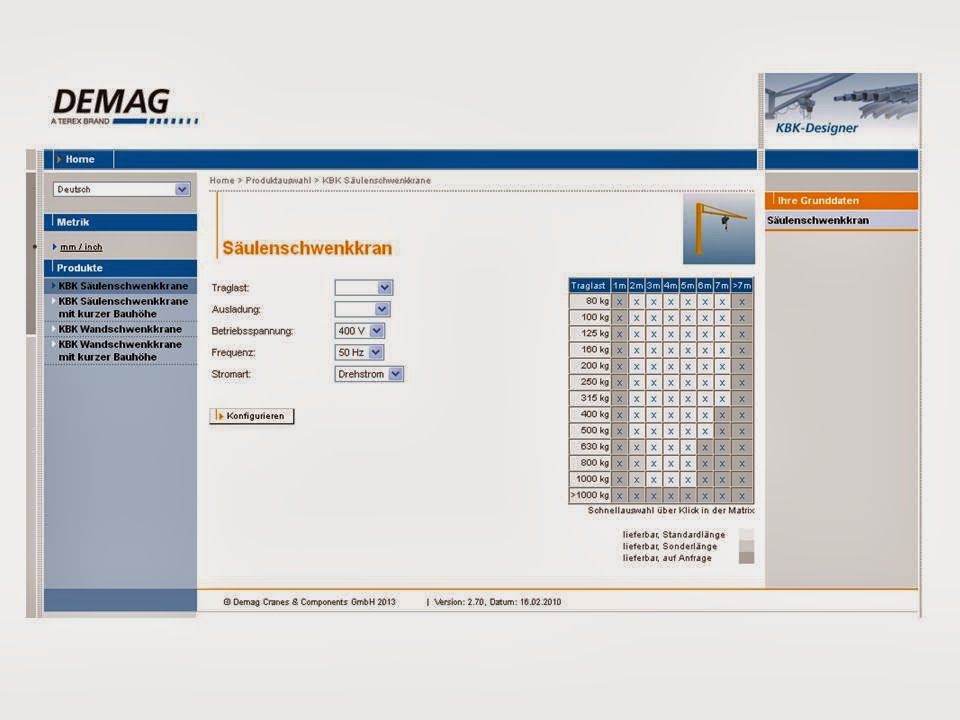
Task: Open KBK Wandschwenkkrane product entry
Action: (x=120, y=329)
